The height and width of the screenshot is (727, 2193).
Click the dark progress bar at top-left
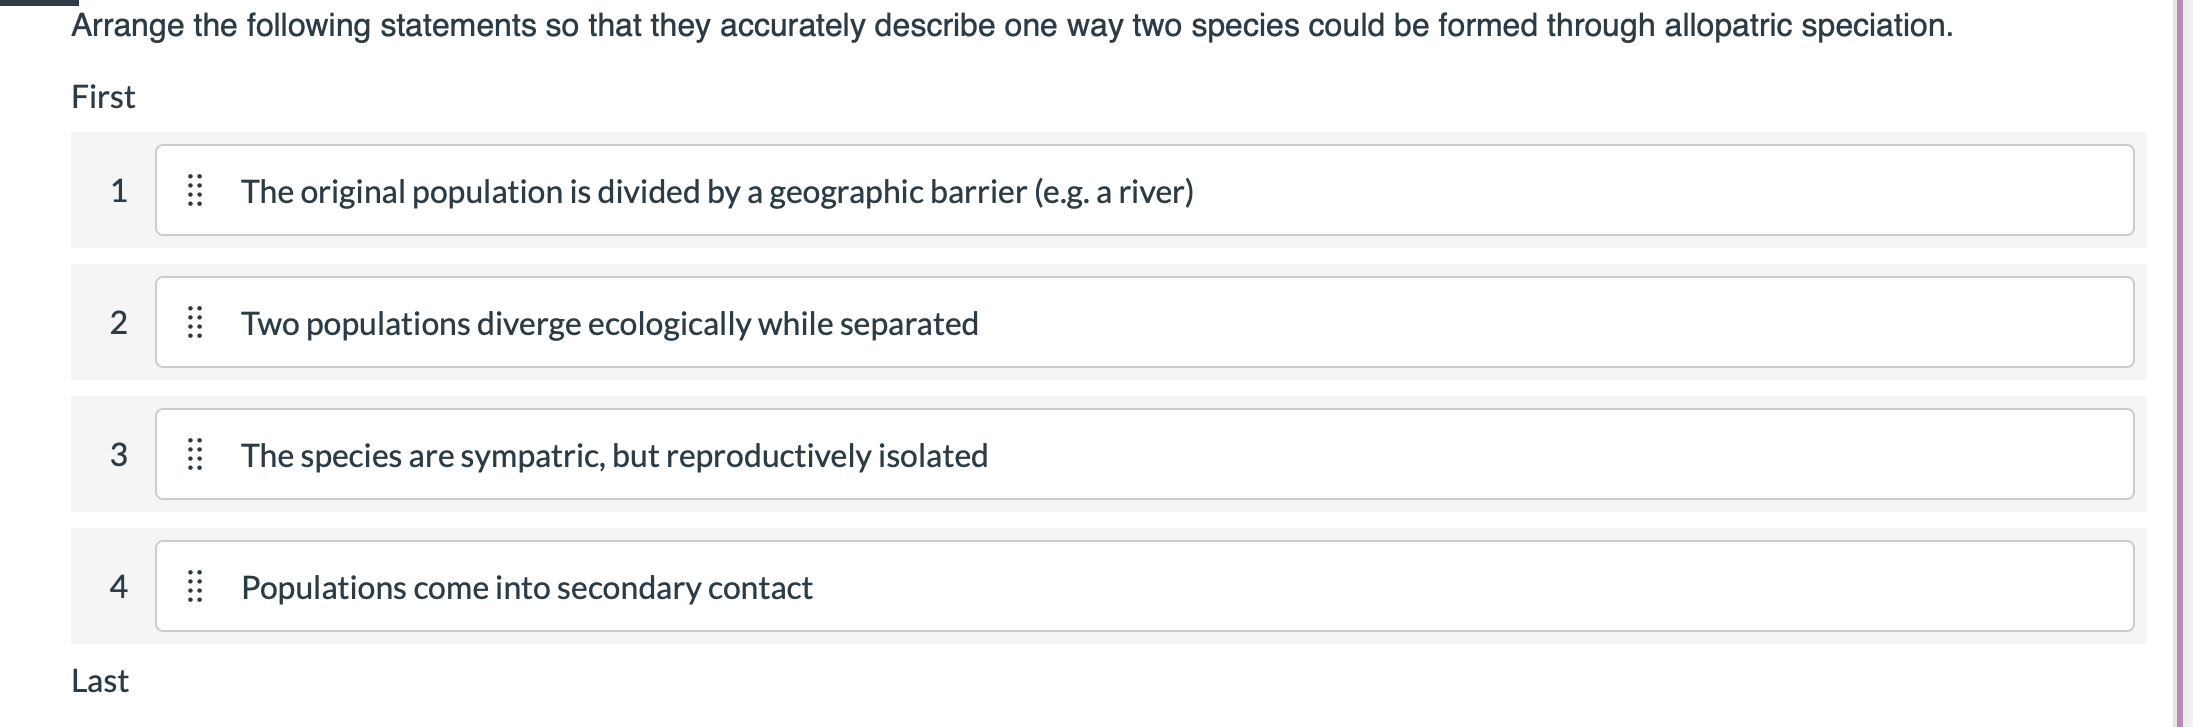tap(38, 3)
